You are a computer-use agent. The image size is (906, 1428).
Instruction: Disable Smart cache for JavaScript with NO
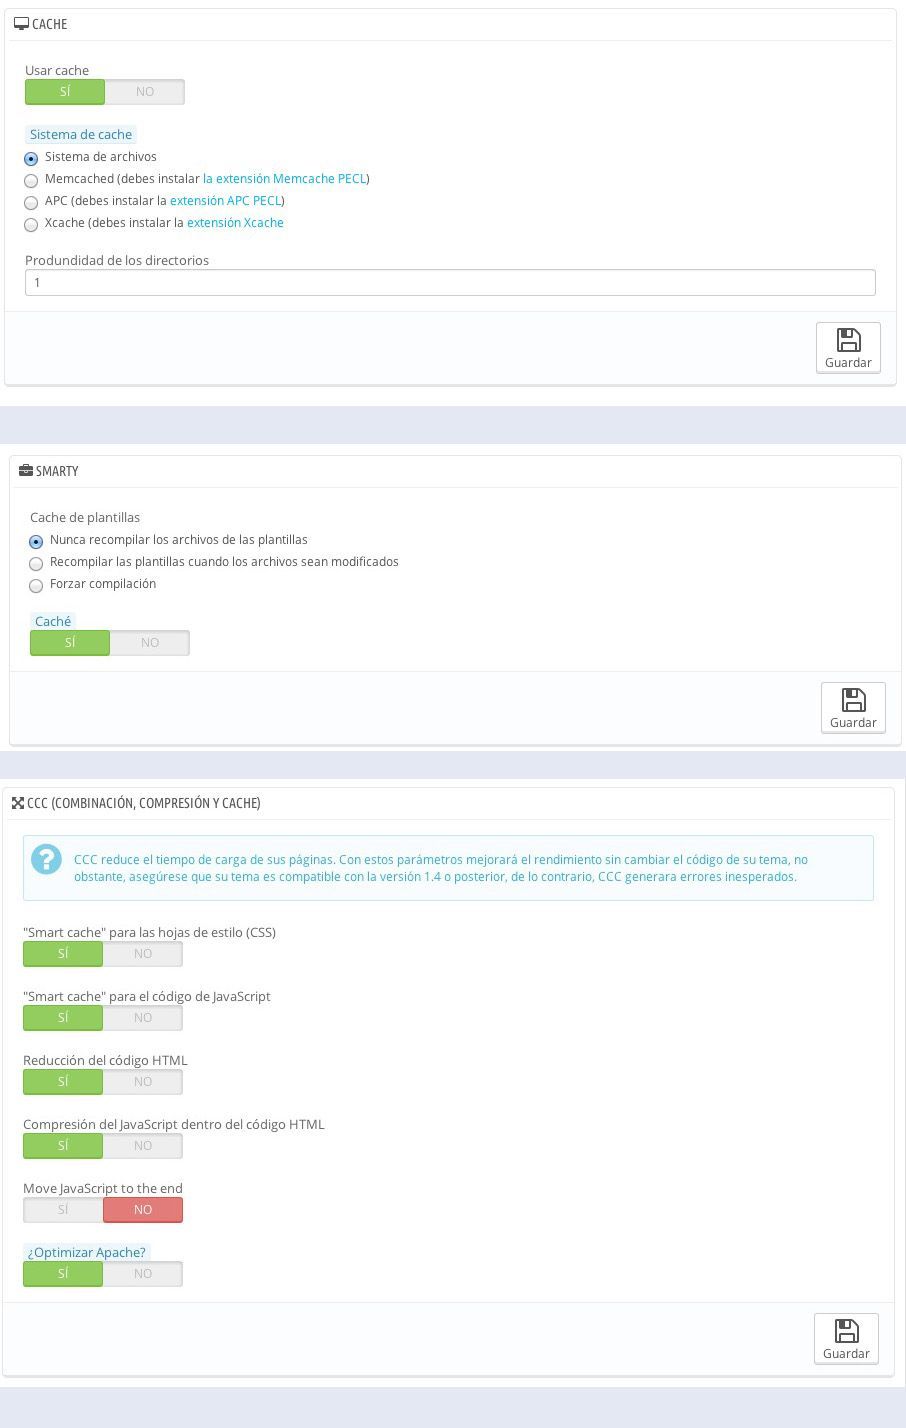tap(143, 1018)
